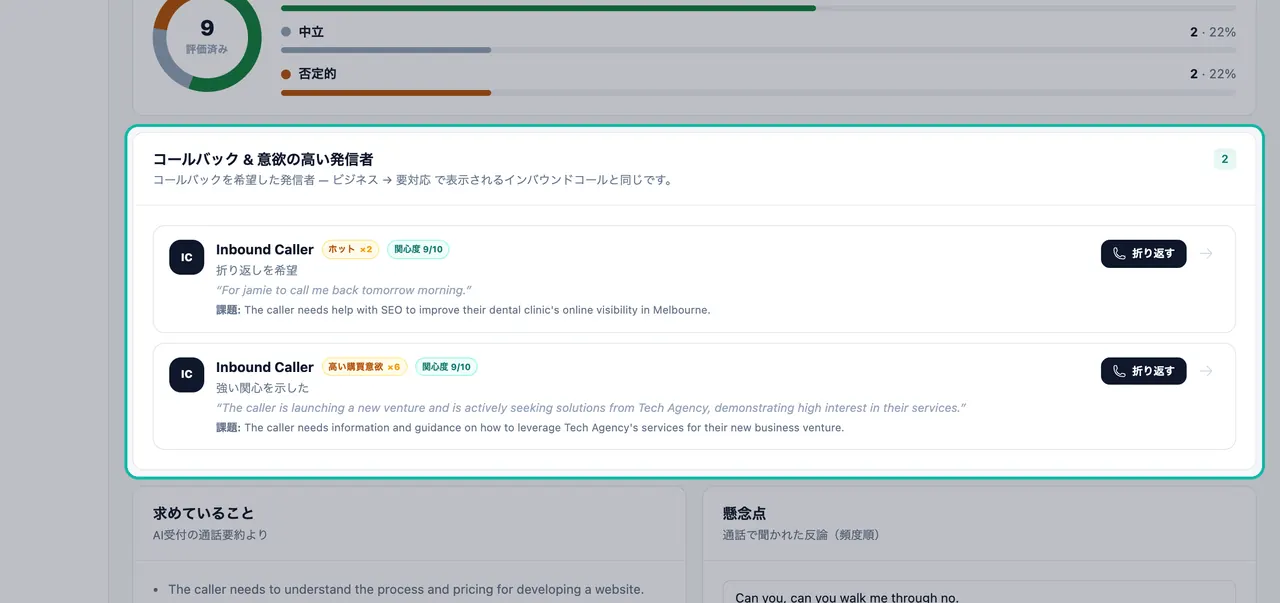1280x603 pixels.
Task: Open arrow icon on the Tech Agency caller card
Action: (1206, 371)
